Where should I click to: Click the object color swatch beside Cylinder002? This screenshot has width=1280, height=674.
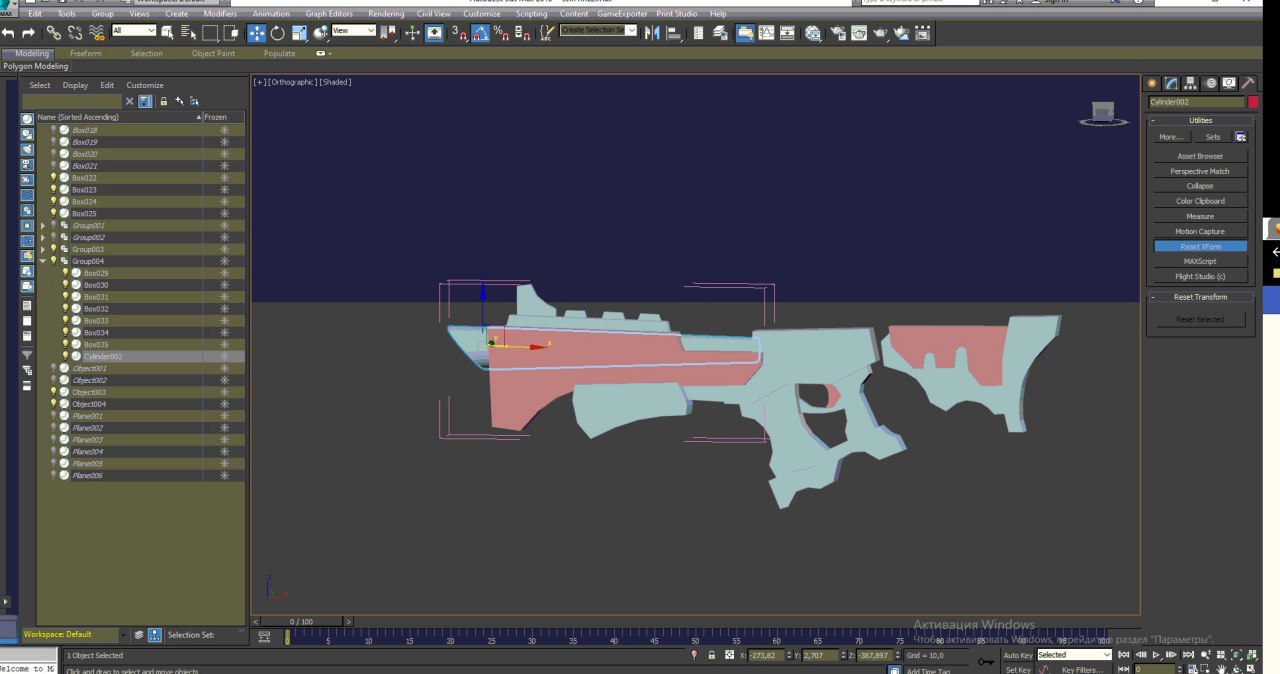tap(1253, 102)
